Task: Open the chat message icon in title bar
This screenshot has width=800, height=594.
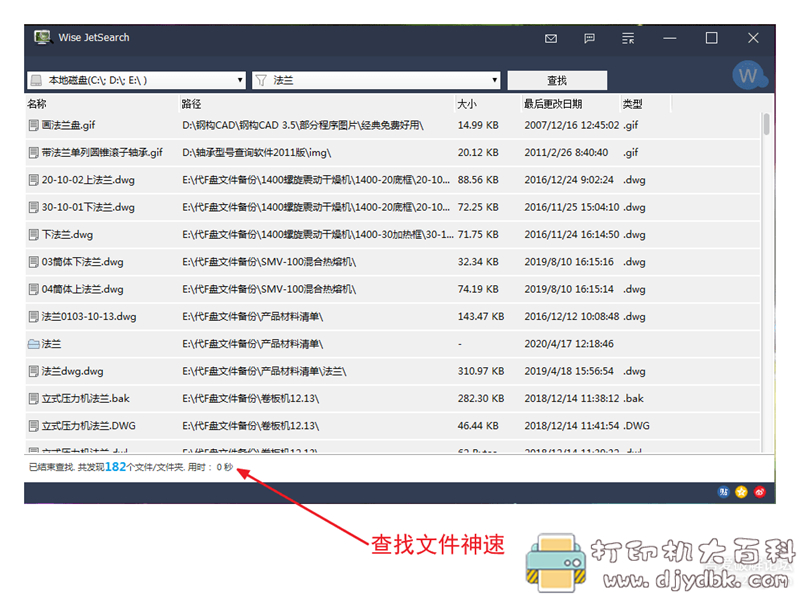Action: coord(589,38)
